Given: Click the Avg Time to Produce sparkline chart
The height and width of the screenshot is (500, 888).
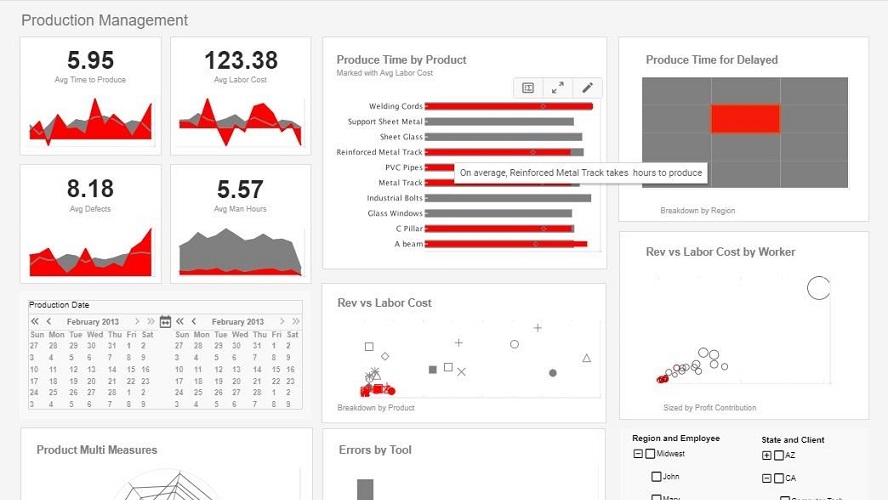Looking at the screenshot, I should [x=91, y=121].
